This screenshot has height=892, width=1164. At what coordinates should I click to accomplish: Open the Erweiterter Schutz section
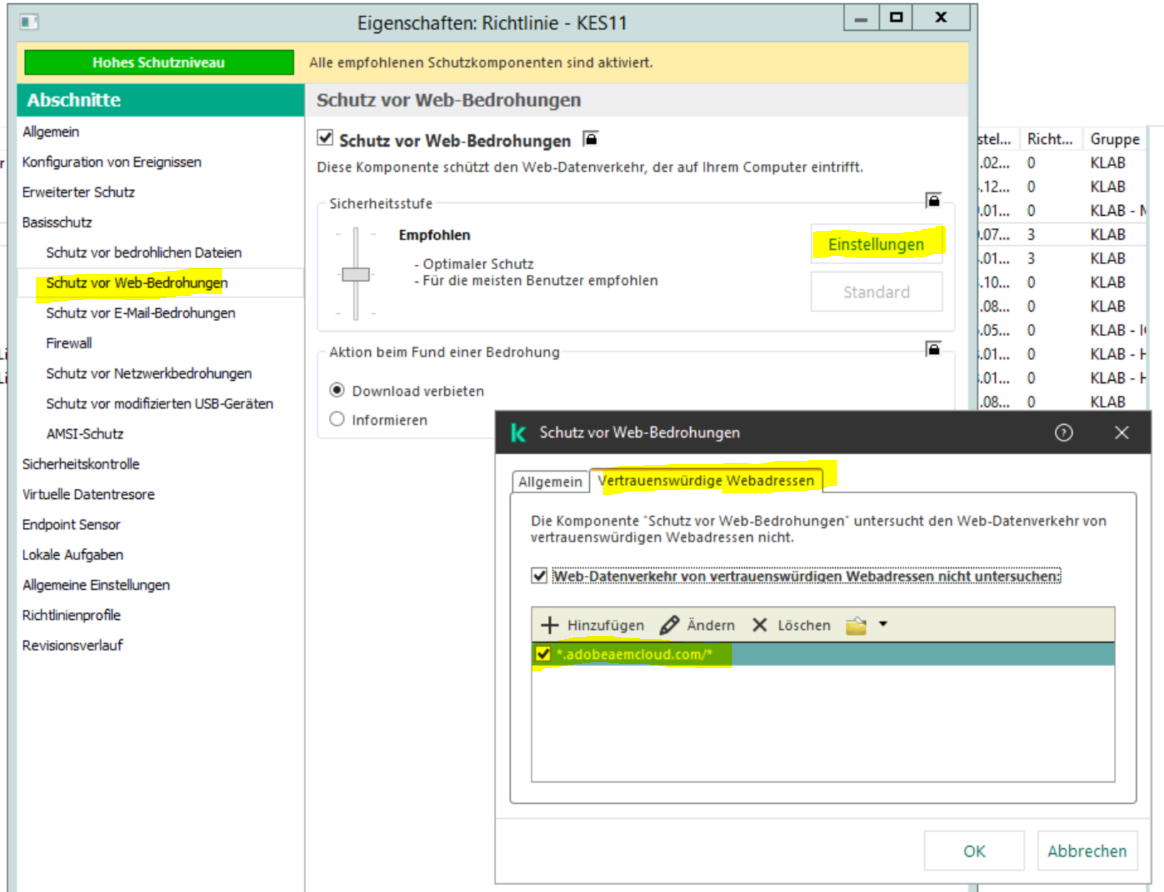coord(79,192)
